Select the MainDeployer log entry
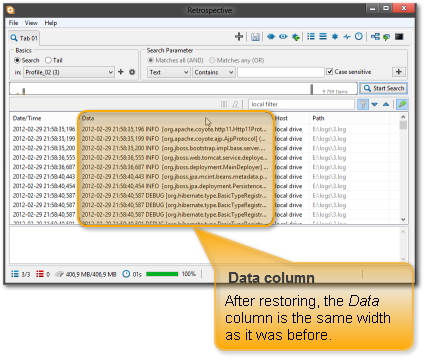 (x=204, y=167)
